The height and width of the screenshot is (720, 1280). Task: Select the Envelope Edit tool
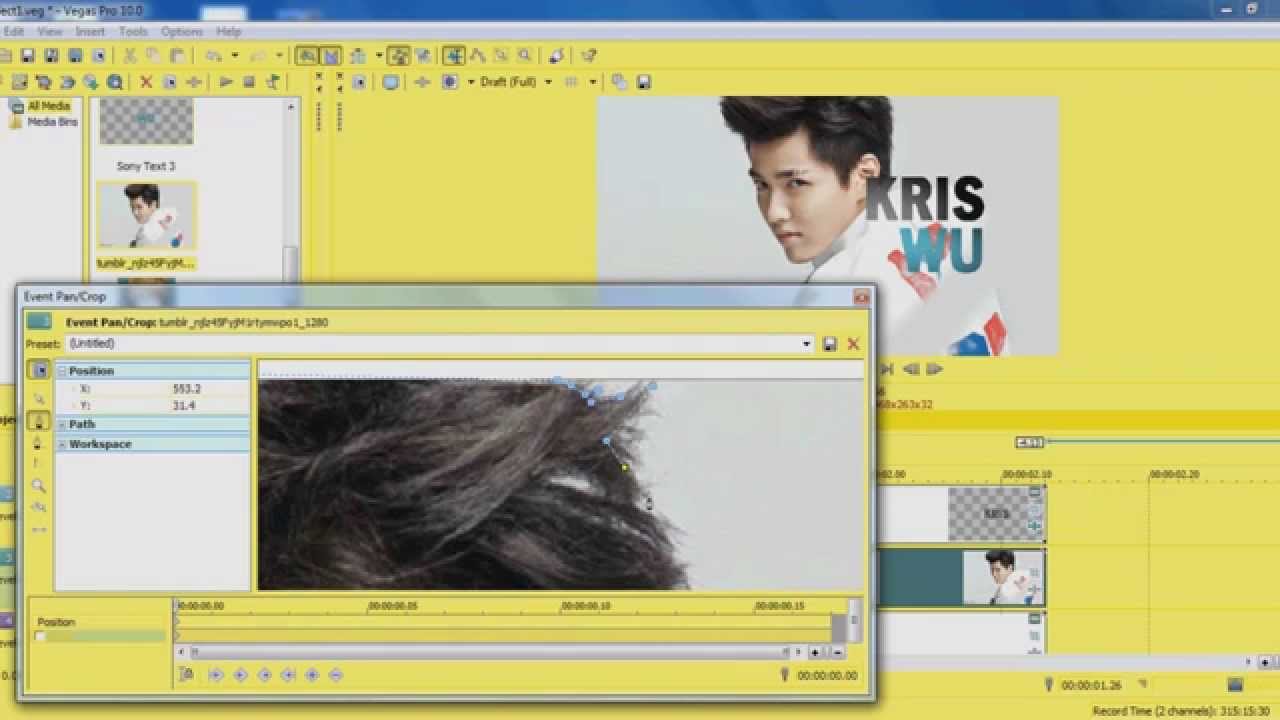(x=477, y=56)
